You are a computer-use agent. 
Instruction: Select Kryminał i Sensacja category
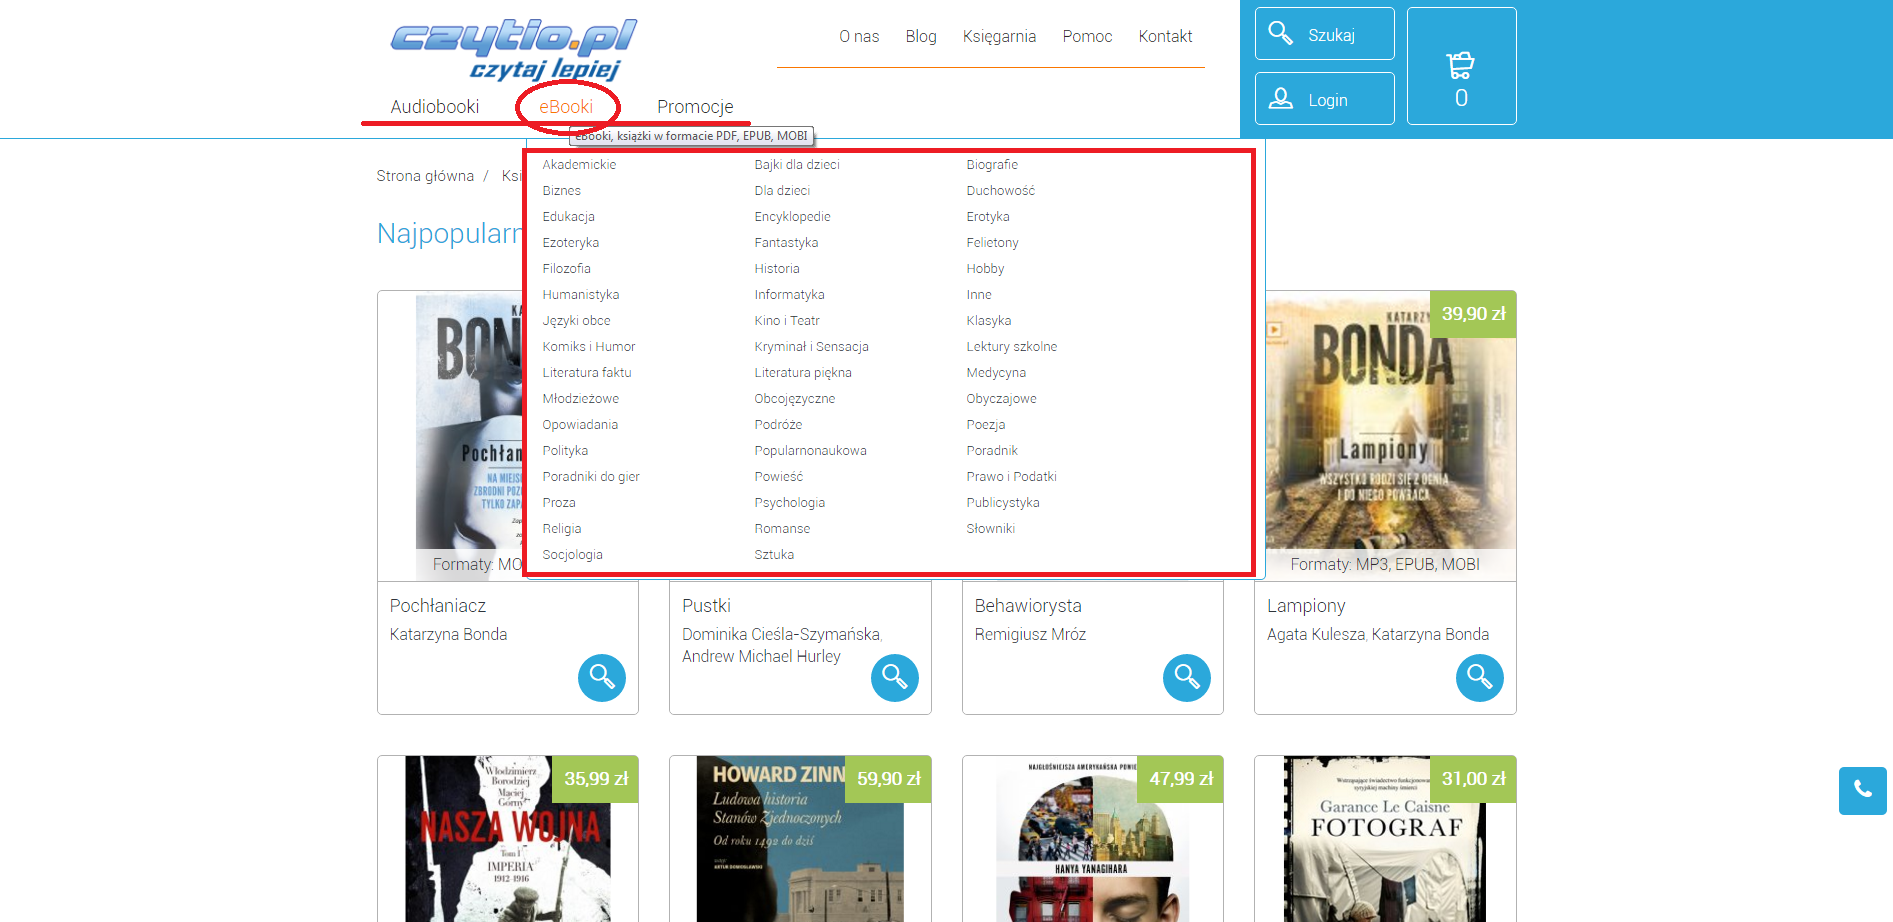[x=811, y=347]
